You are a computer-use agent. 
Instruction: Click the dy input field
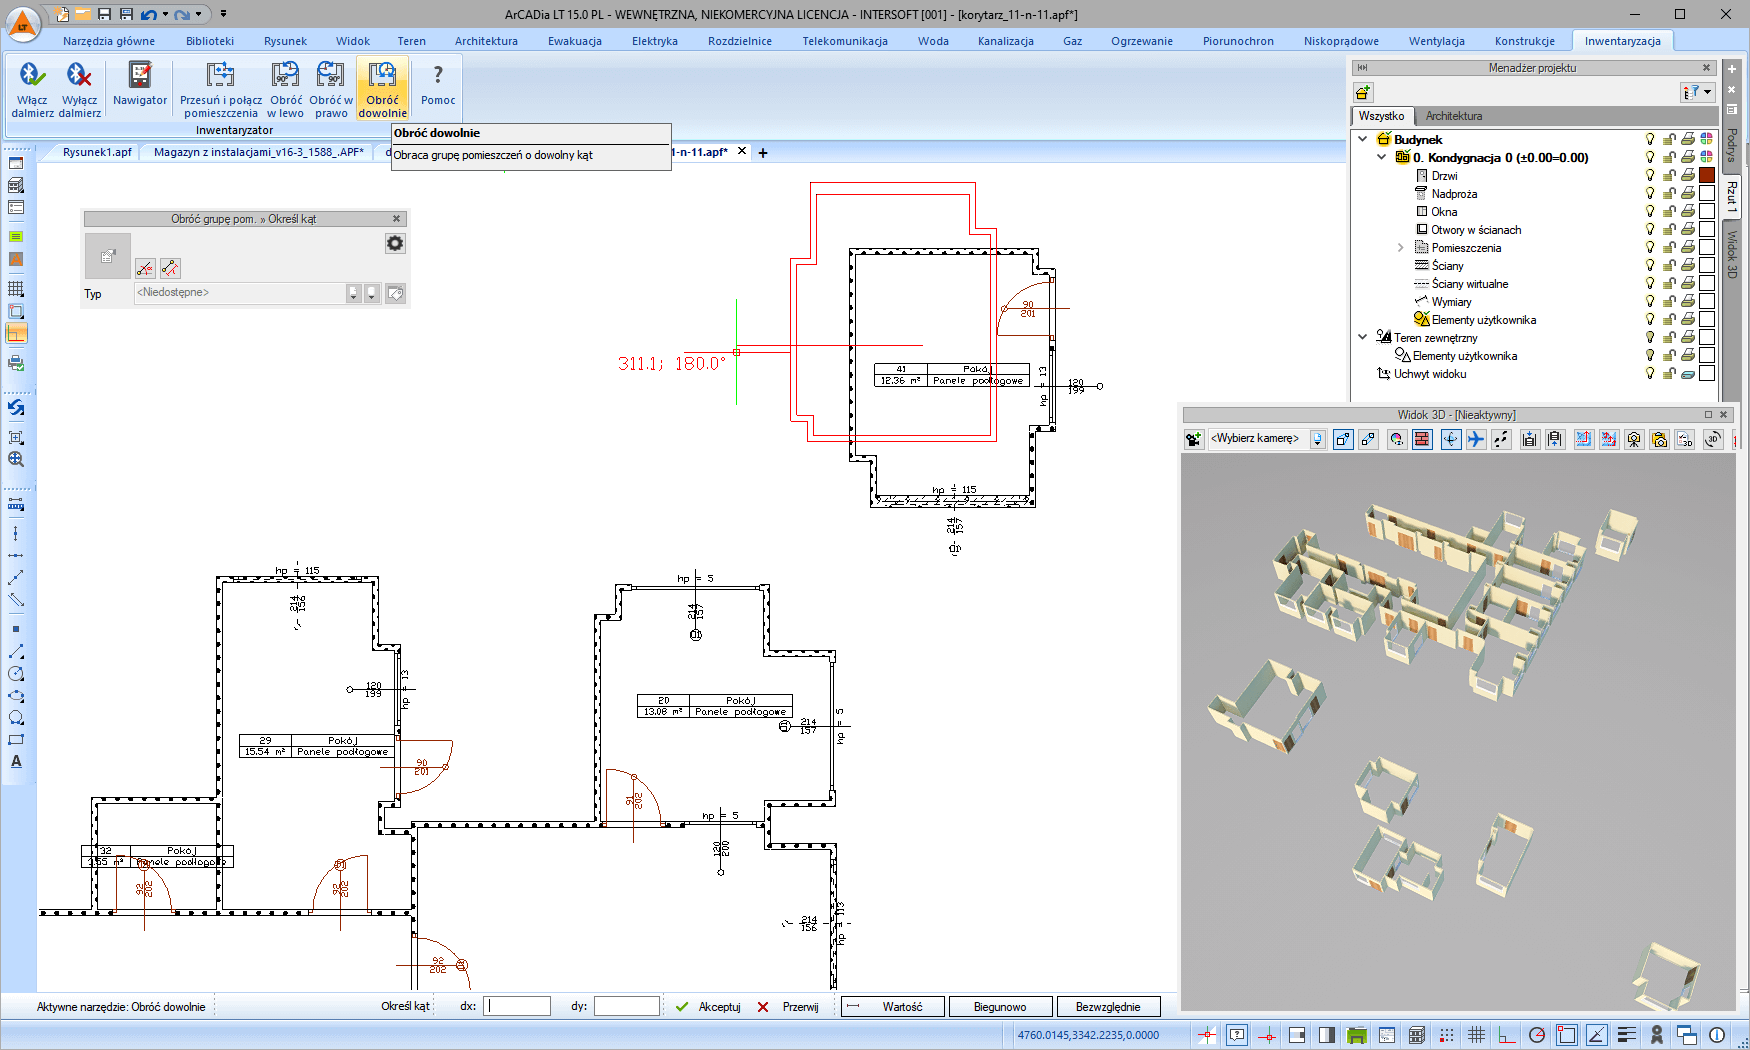[x=627, y=1006]
